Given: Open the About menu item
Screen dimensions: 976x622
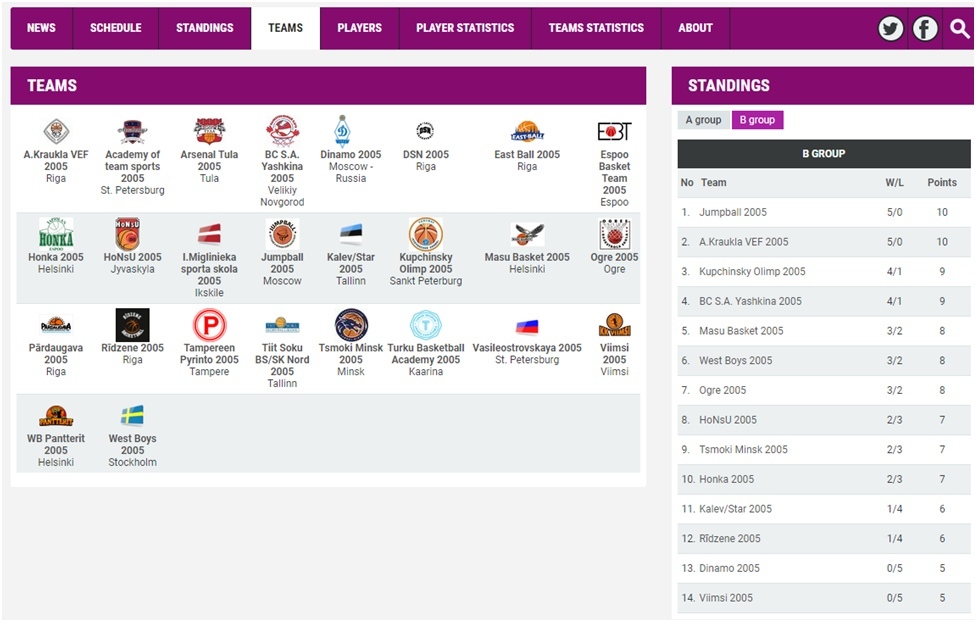Looking at the screenshot, I should click(x=695, y=28).
